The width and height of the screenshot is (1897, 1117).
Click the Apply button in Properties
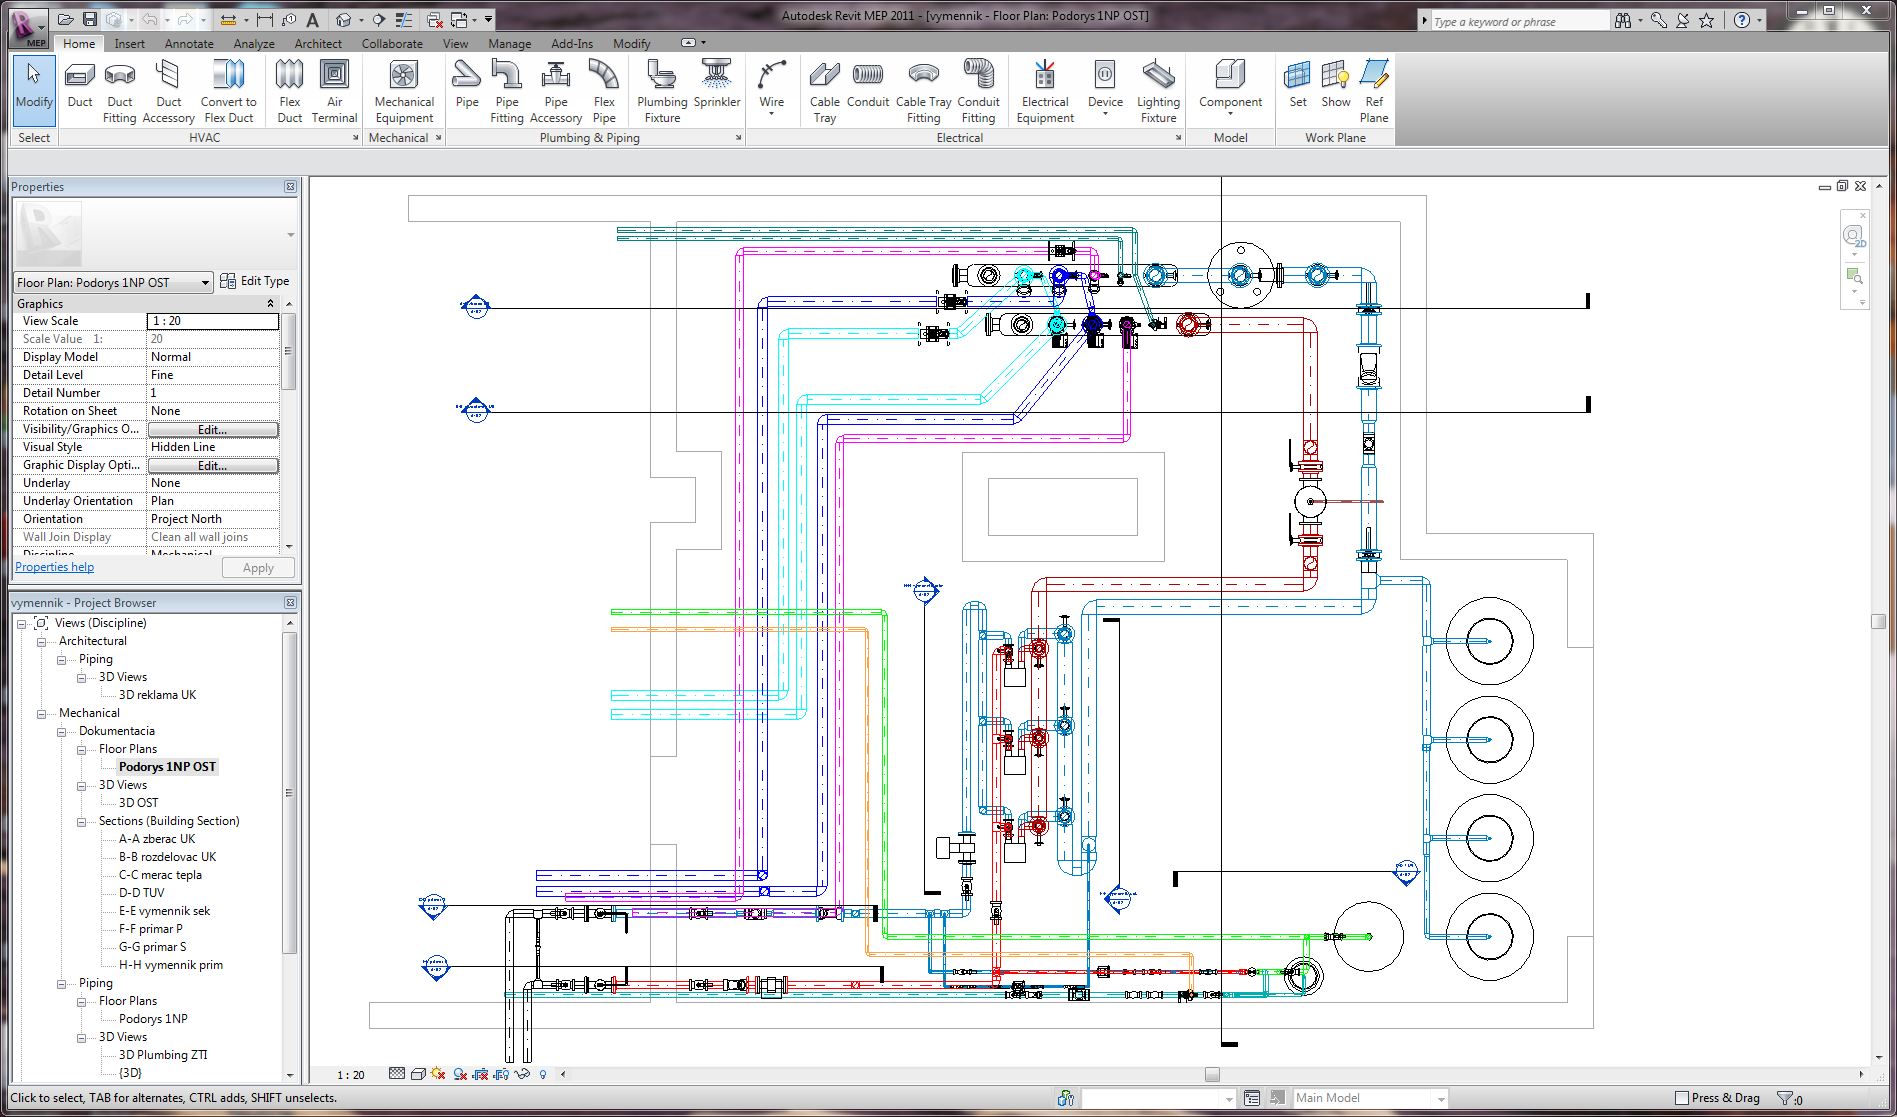point(257,568)
